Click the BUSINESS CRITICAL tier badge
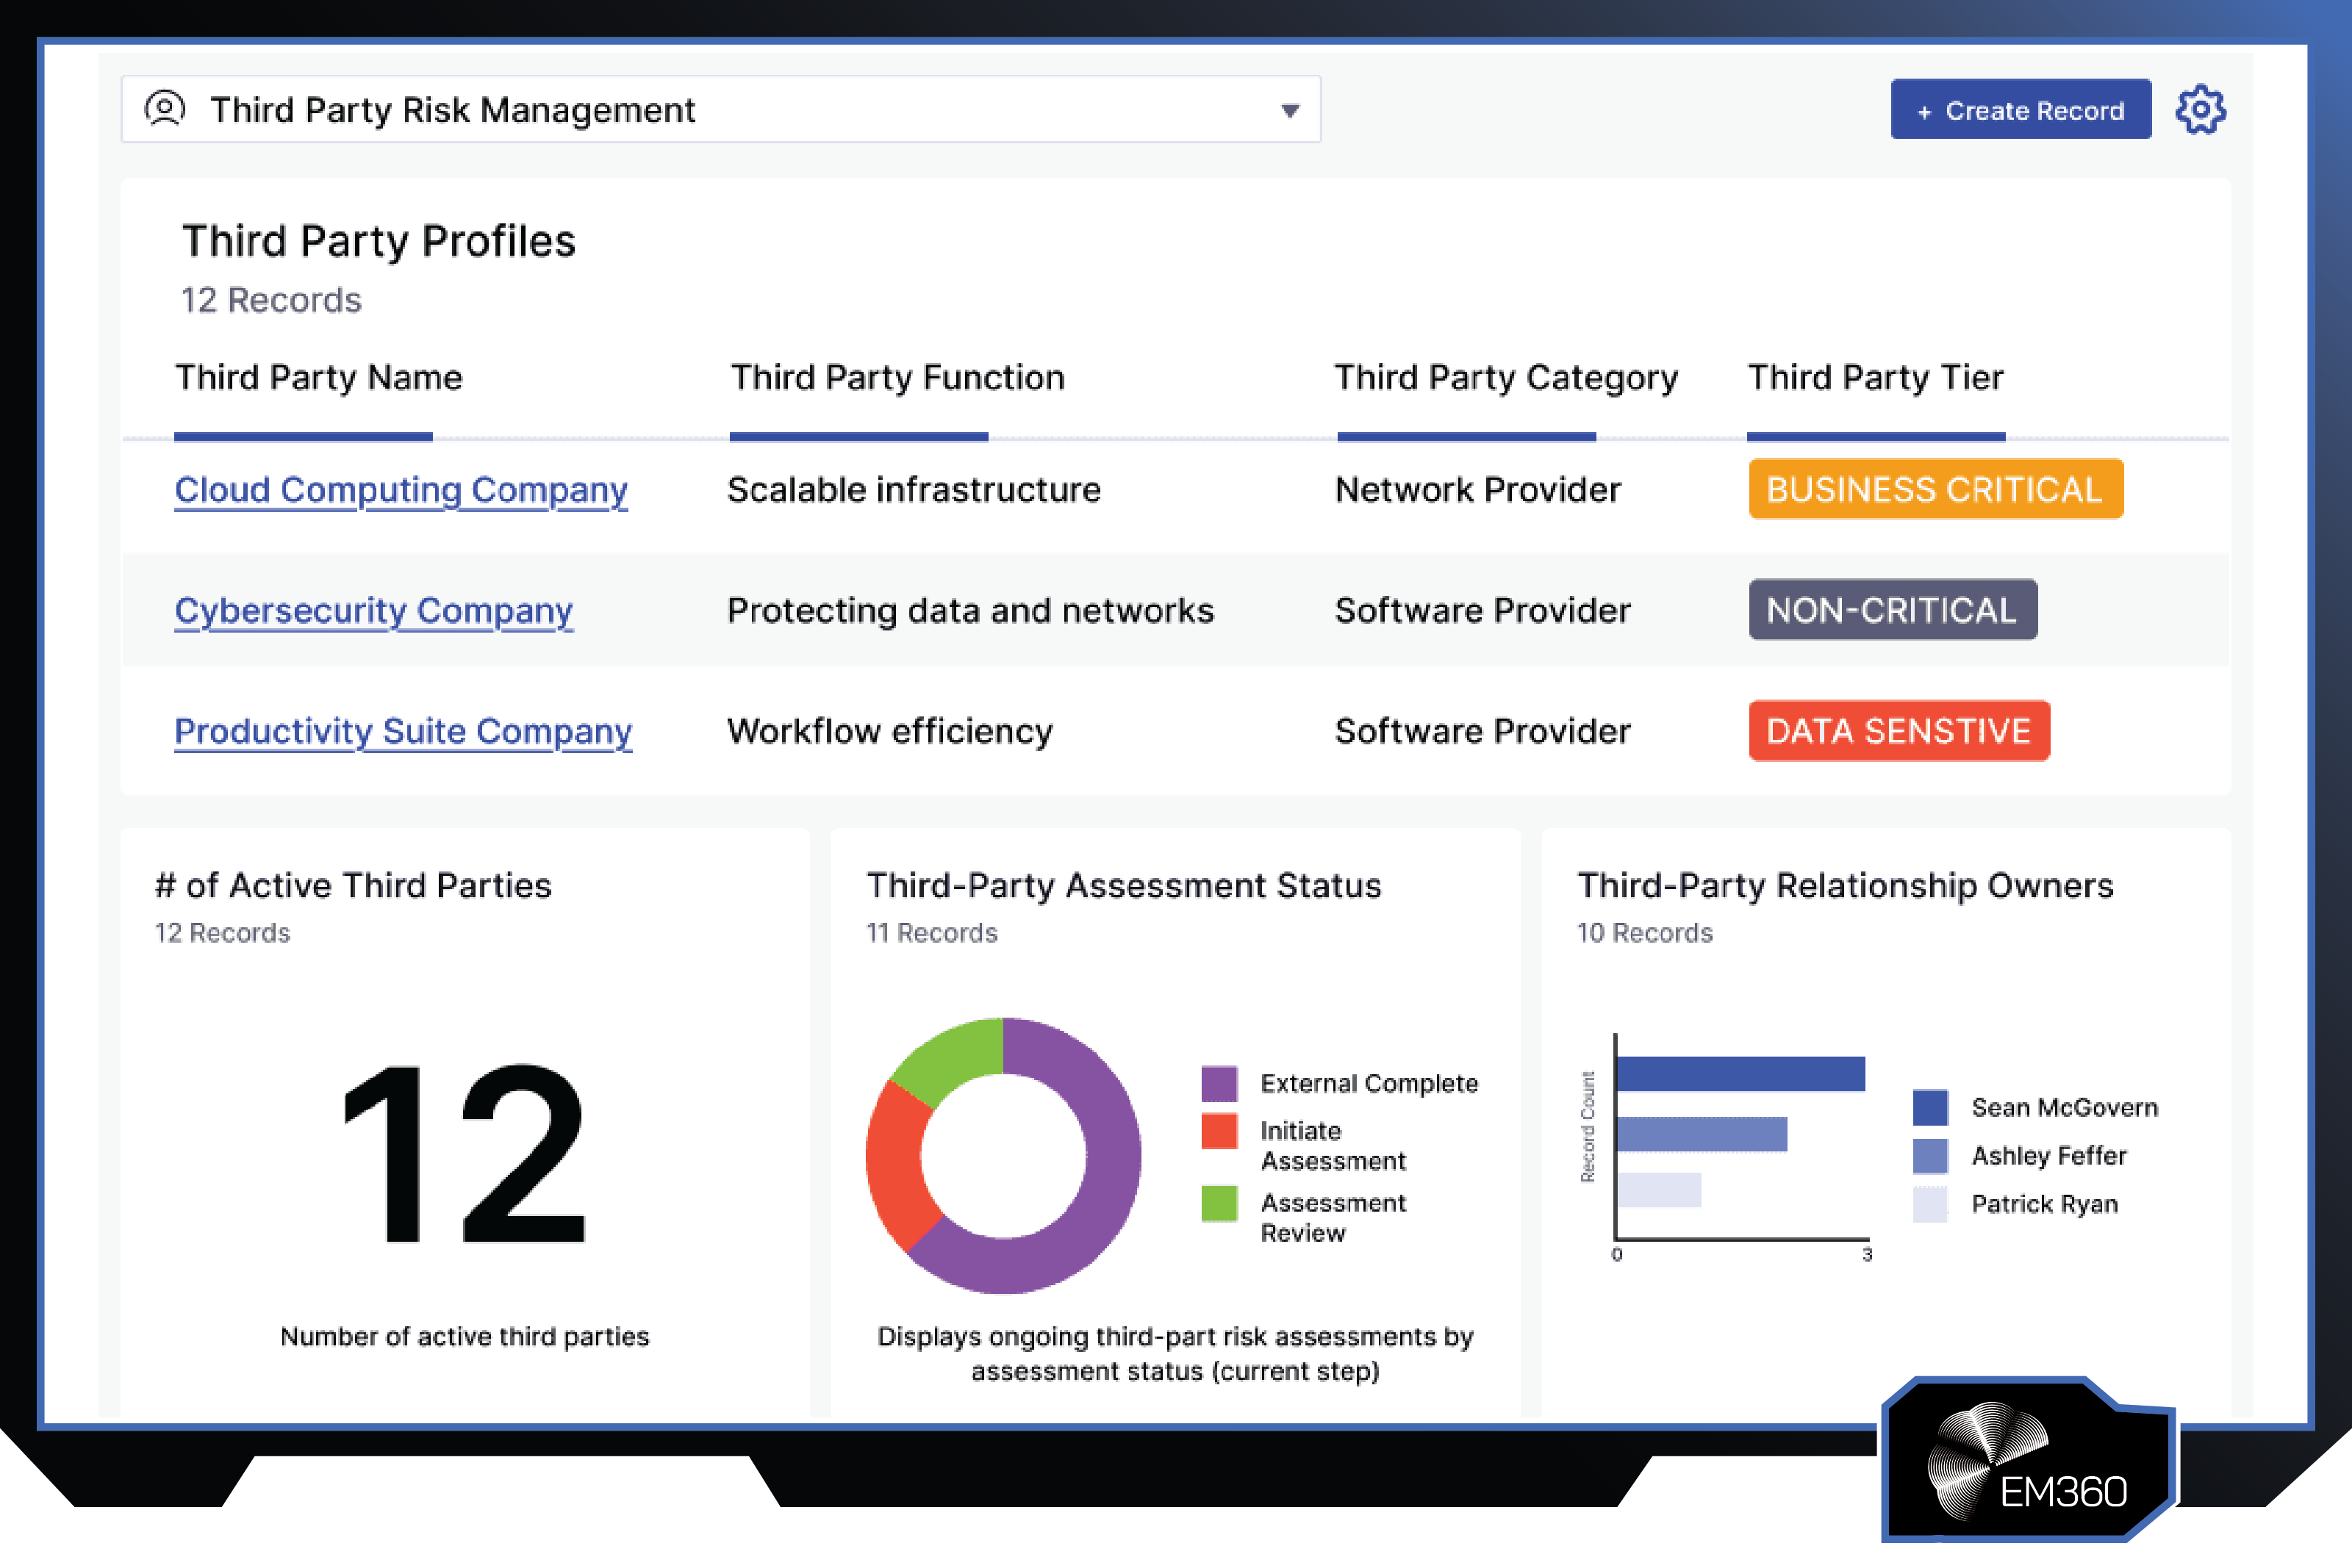 click(x=1936, y=489)
